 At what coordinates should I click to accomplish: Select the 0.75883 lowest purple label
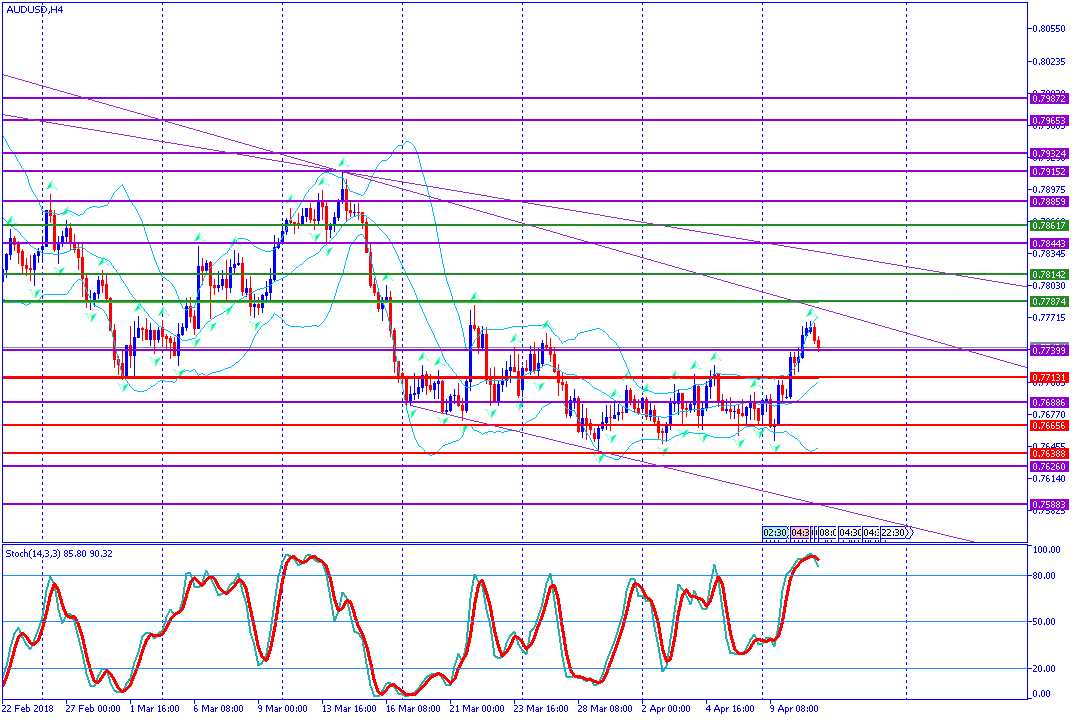[1049, 504]
